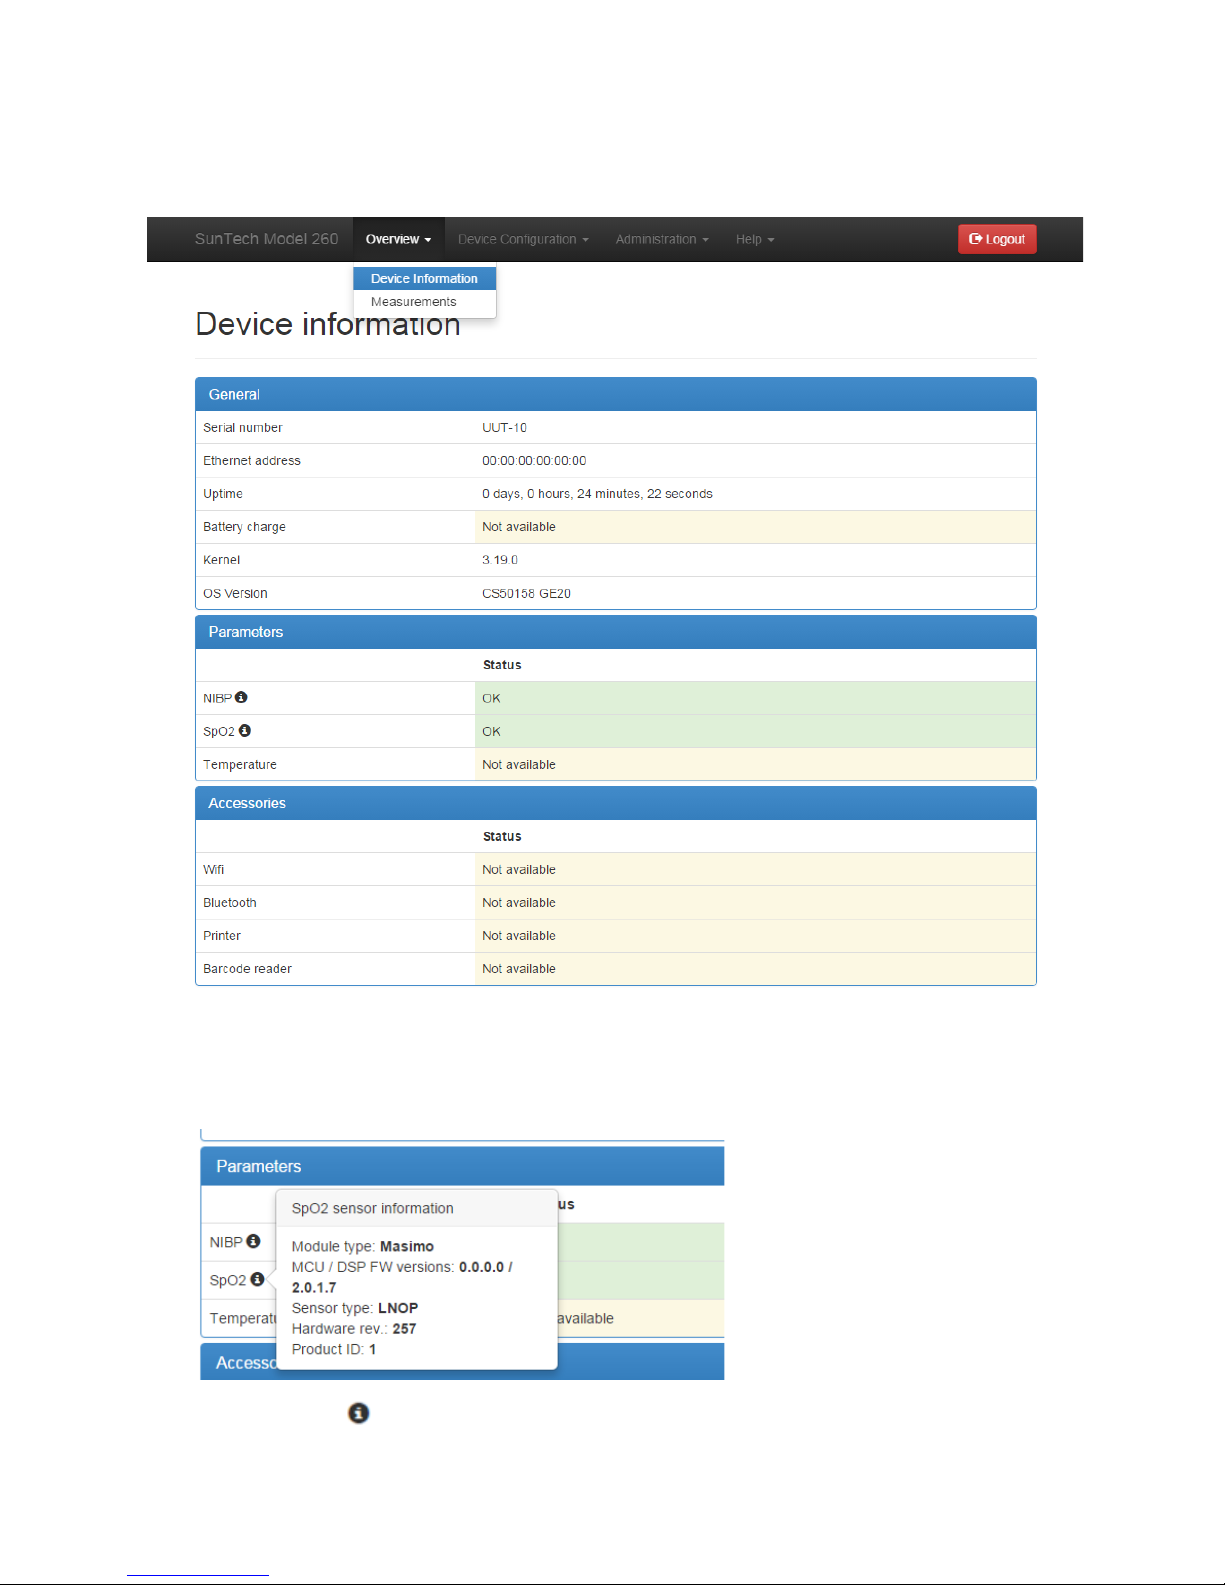Image resolution: width=1225 pixels, height=1585 pixels.
Task: Click the General panel header
Action: click(616, 394)
